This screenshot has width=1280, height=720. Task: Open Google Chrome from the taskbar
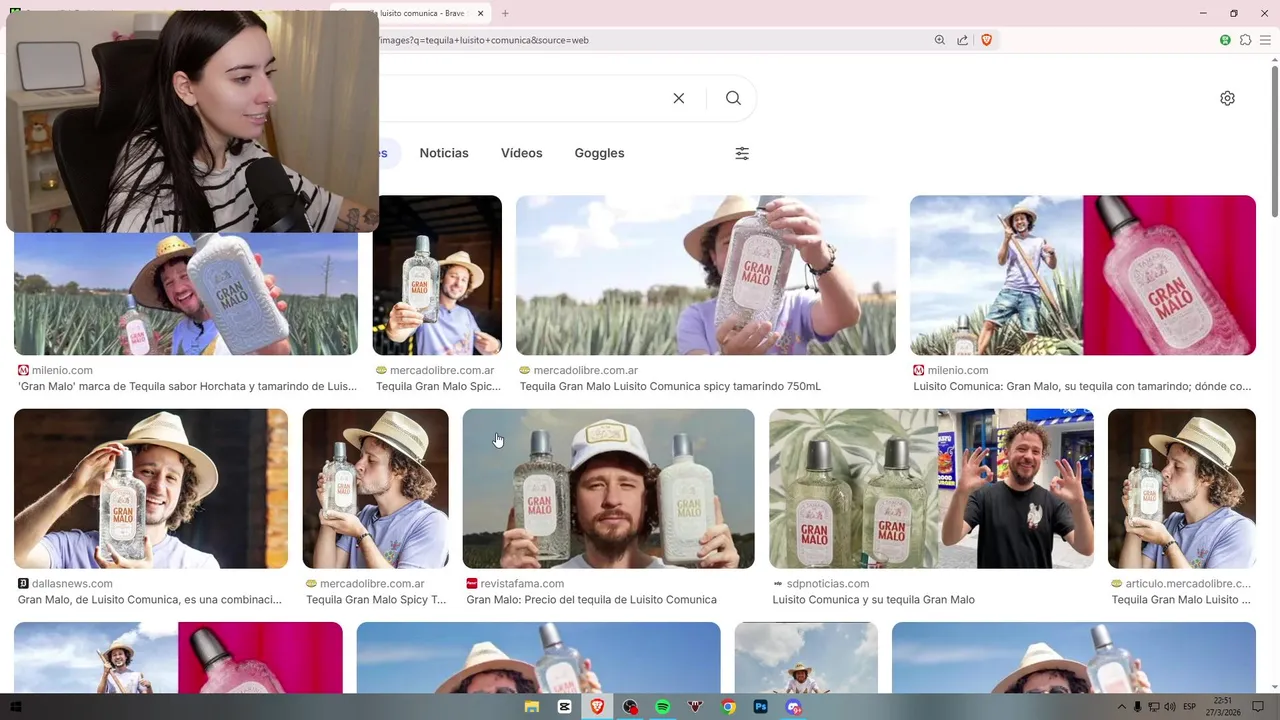[x=729, y=707]
